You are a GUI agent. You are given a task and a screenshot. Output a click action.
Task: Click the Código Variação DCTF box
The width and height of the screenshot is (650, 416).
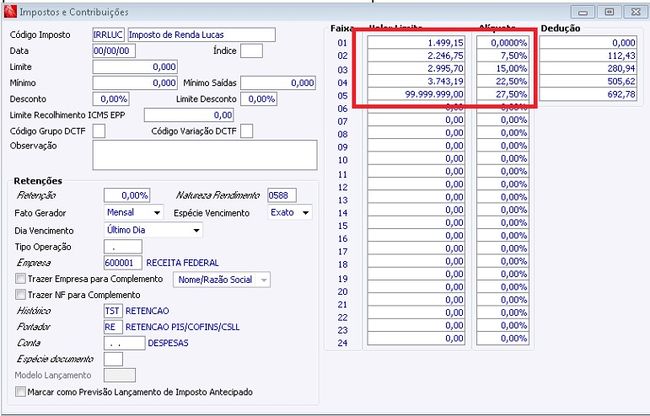247,131
